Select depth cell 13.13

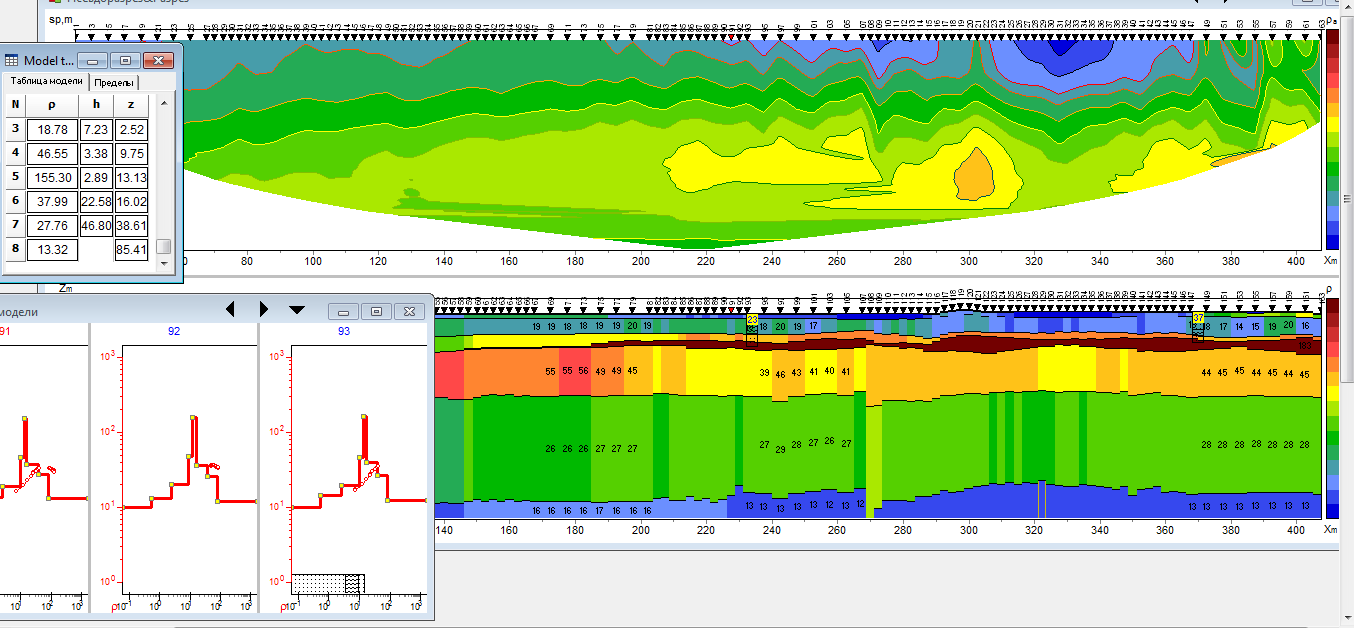[131, 178]
